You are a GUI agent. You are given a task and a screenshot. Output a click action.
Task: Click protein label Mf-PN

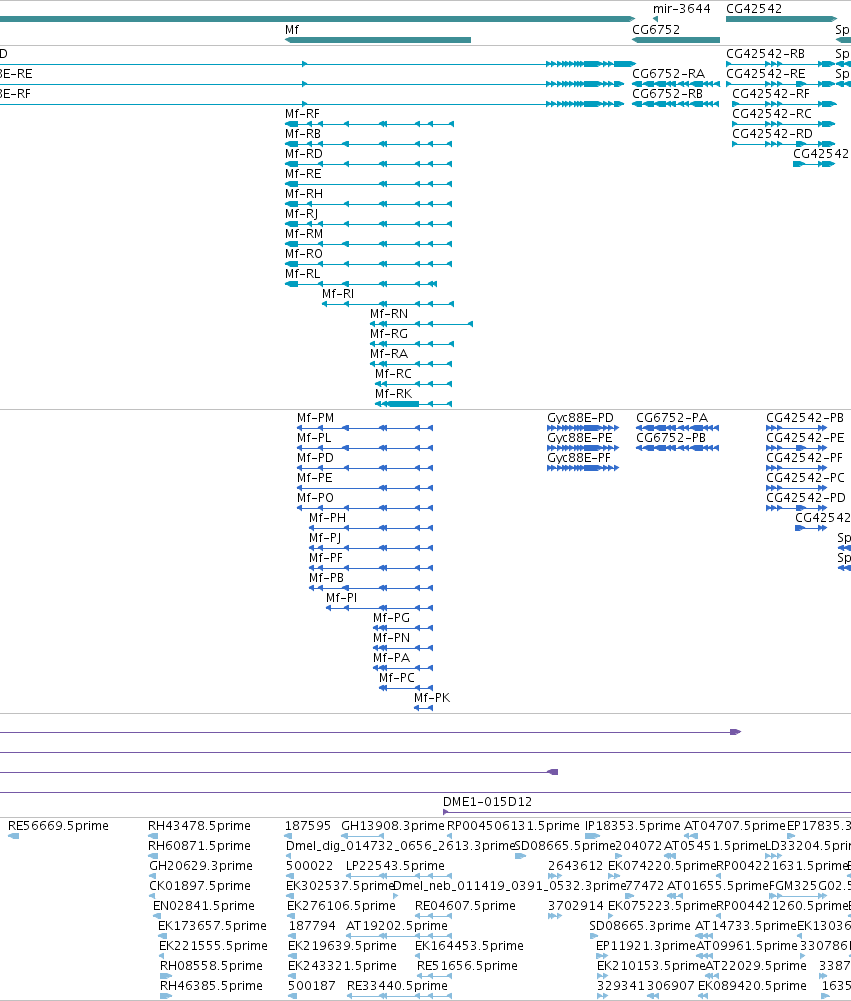point(391,638)
